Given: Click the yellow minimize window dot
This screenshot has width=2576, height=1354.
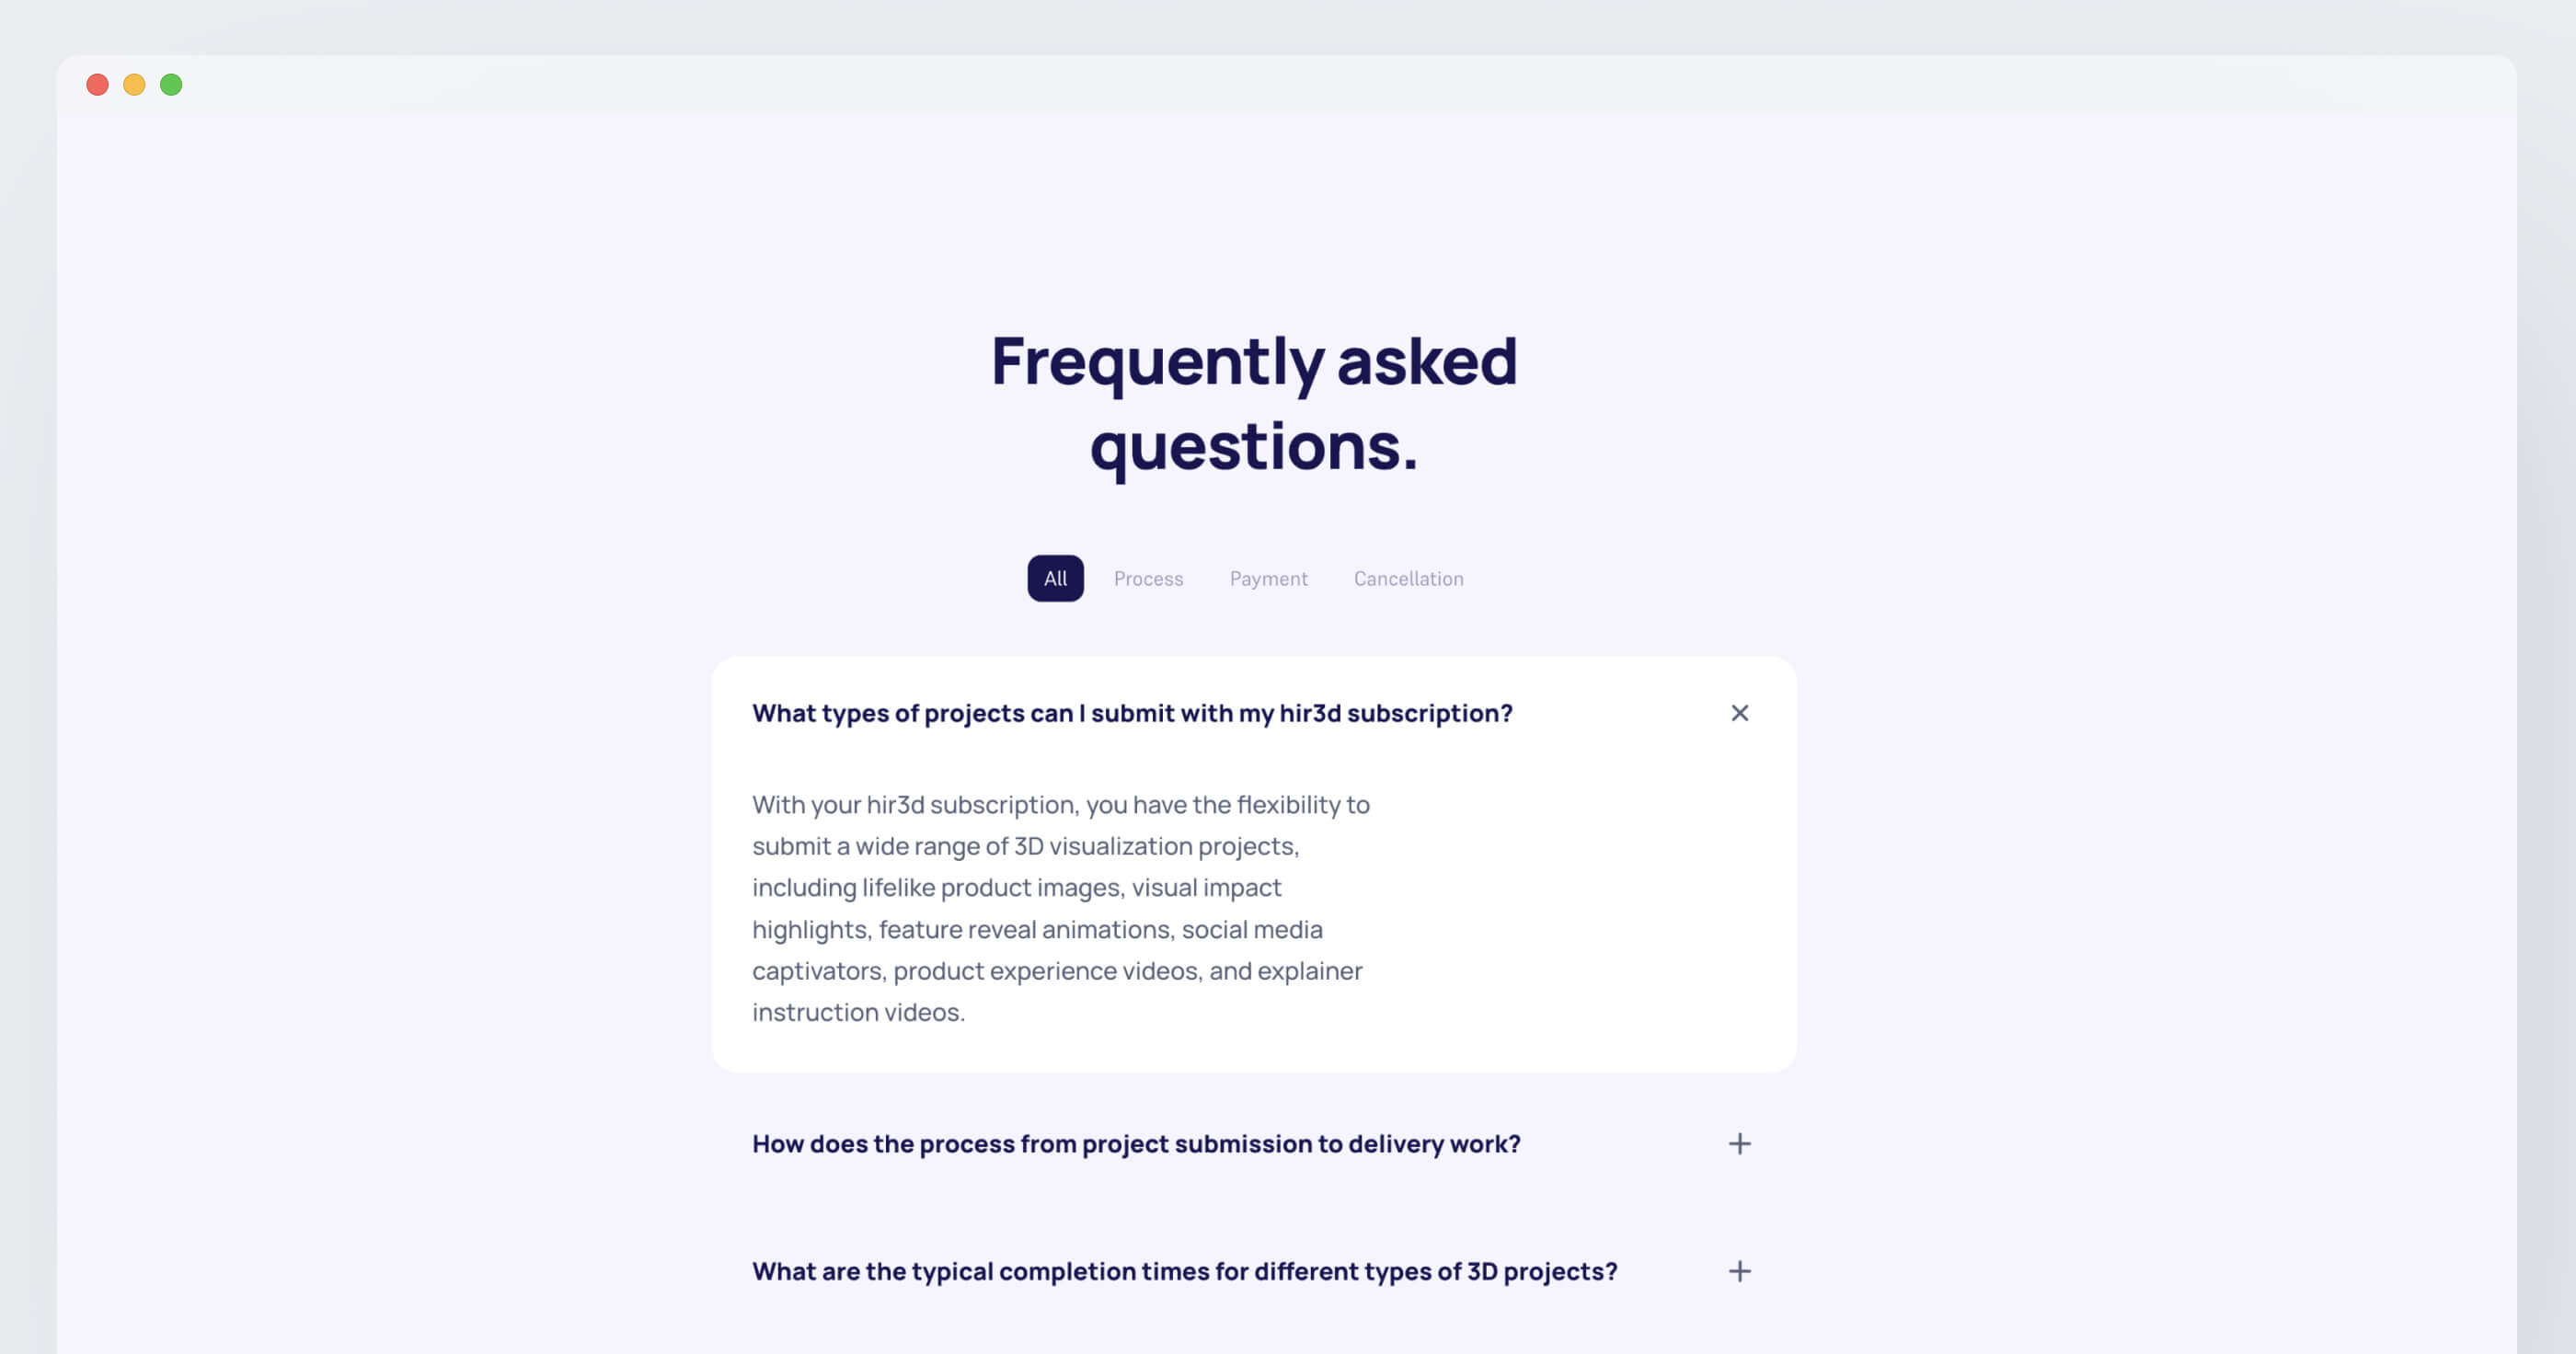Looking at the screenshot, I should [134, 85].
